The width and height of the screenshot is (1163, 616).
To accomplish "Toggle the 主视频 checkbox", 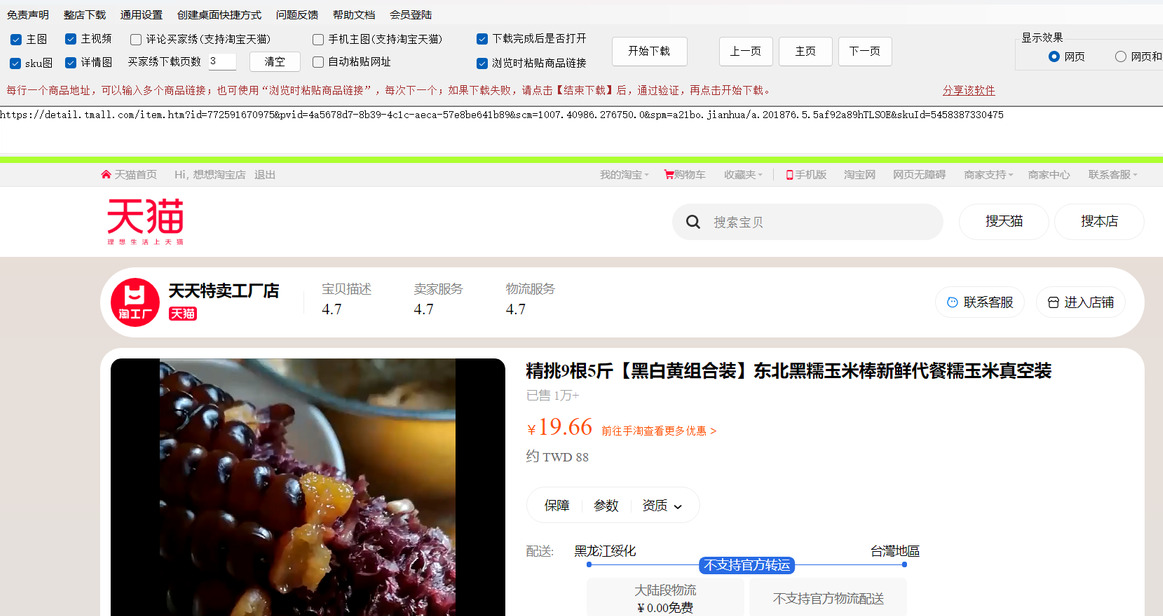I will click(x=70, y=39).
